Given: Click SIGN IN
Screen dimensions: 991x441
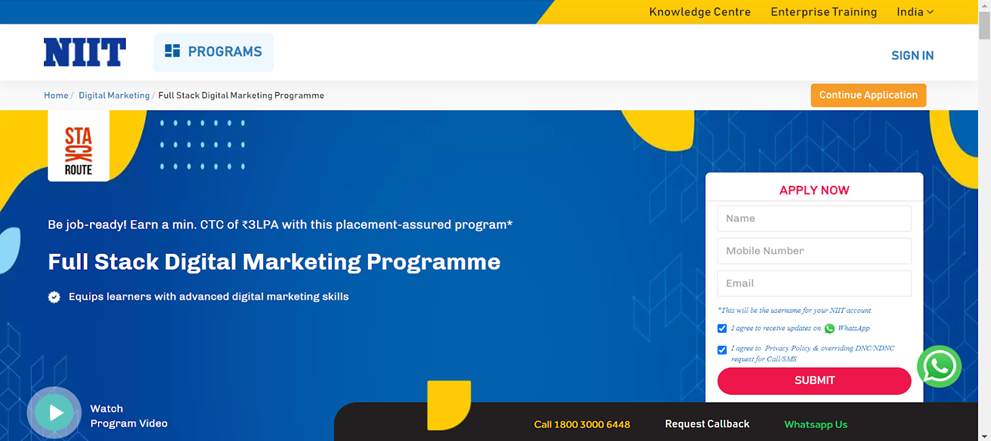Looking at the screenshot, I should (912, 56).
